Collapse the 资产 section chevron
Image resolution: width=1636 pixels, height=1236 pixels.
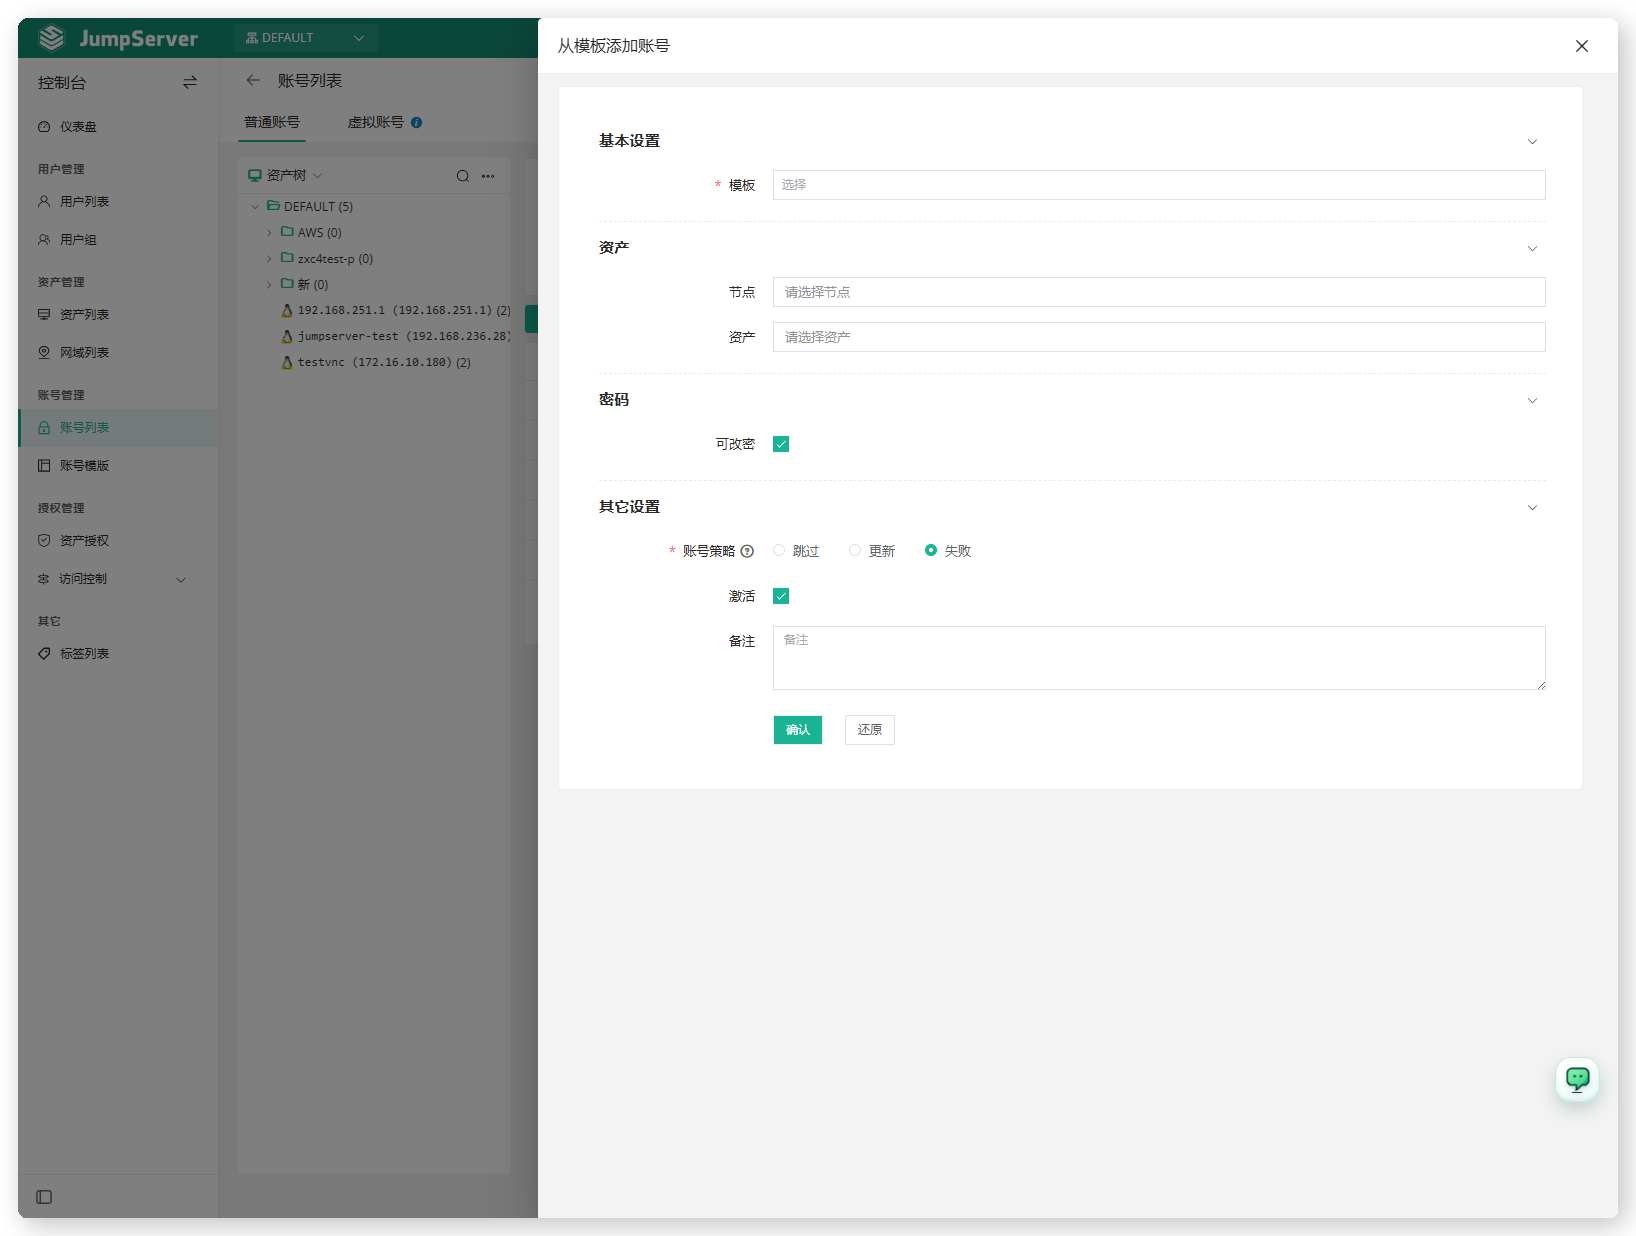tap(1532, 248)
